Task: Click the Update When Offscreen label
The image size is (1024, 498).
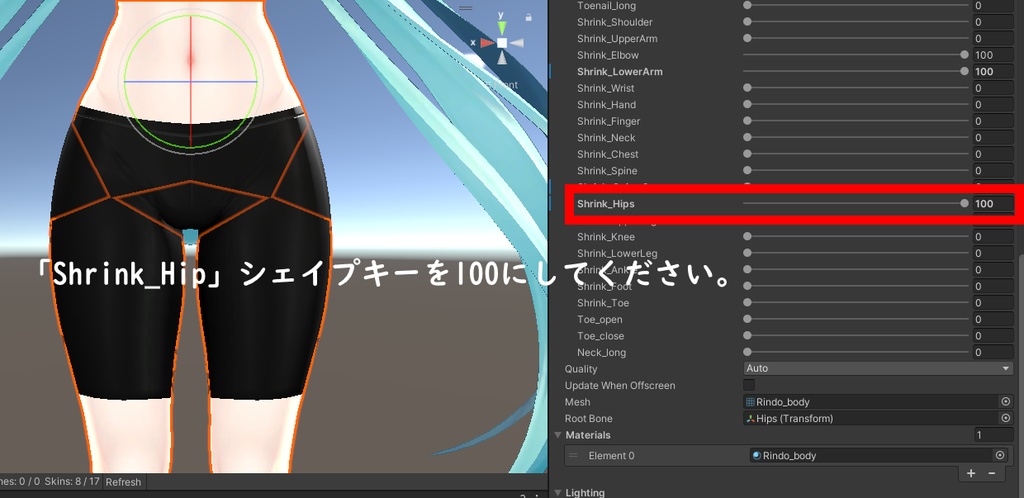Action: point(620,385)
